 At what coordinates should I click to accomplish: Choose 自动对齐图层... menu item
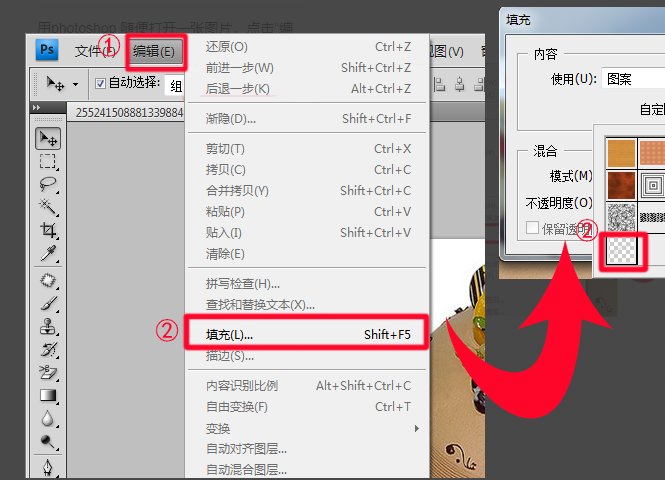coord(308,449)
